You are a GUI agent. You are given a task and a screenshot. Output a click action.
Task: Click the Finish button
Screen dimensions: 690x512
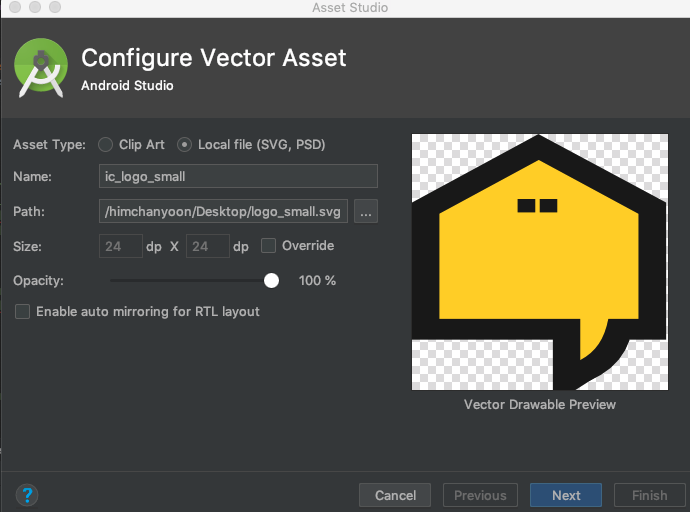pyautogui.click(x=650, y=495)
